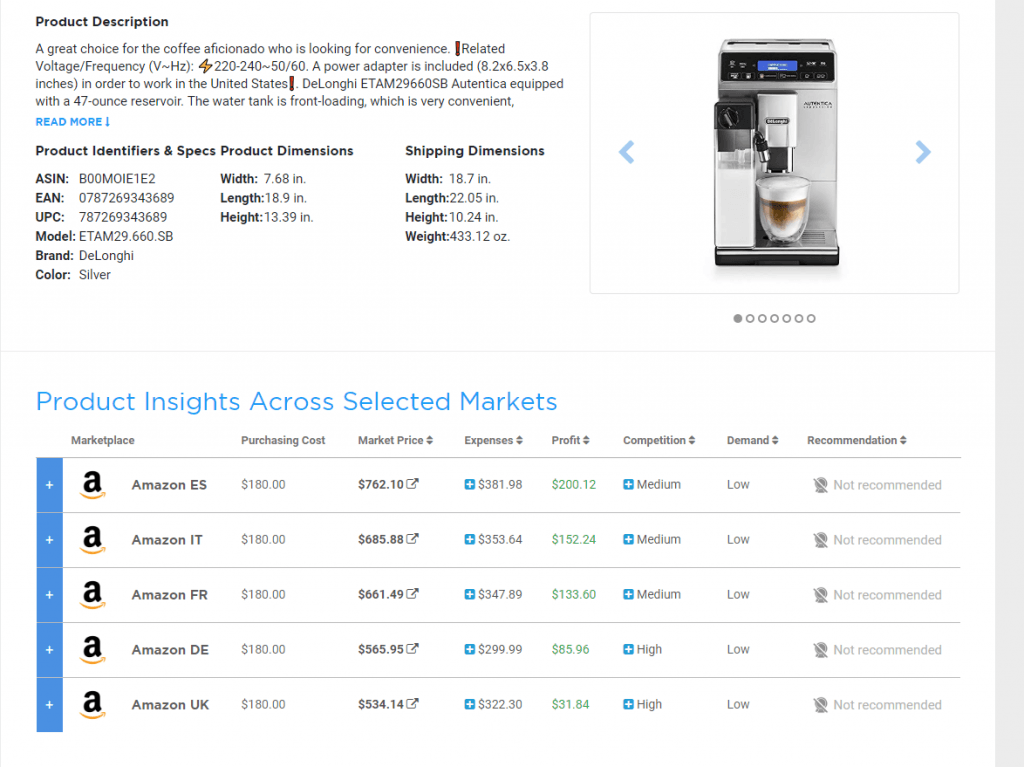This screenshot has height=767, width=1024.
Task: Expand Amazon ES expenses plus icon
Action: (x=470, y=484)
